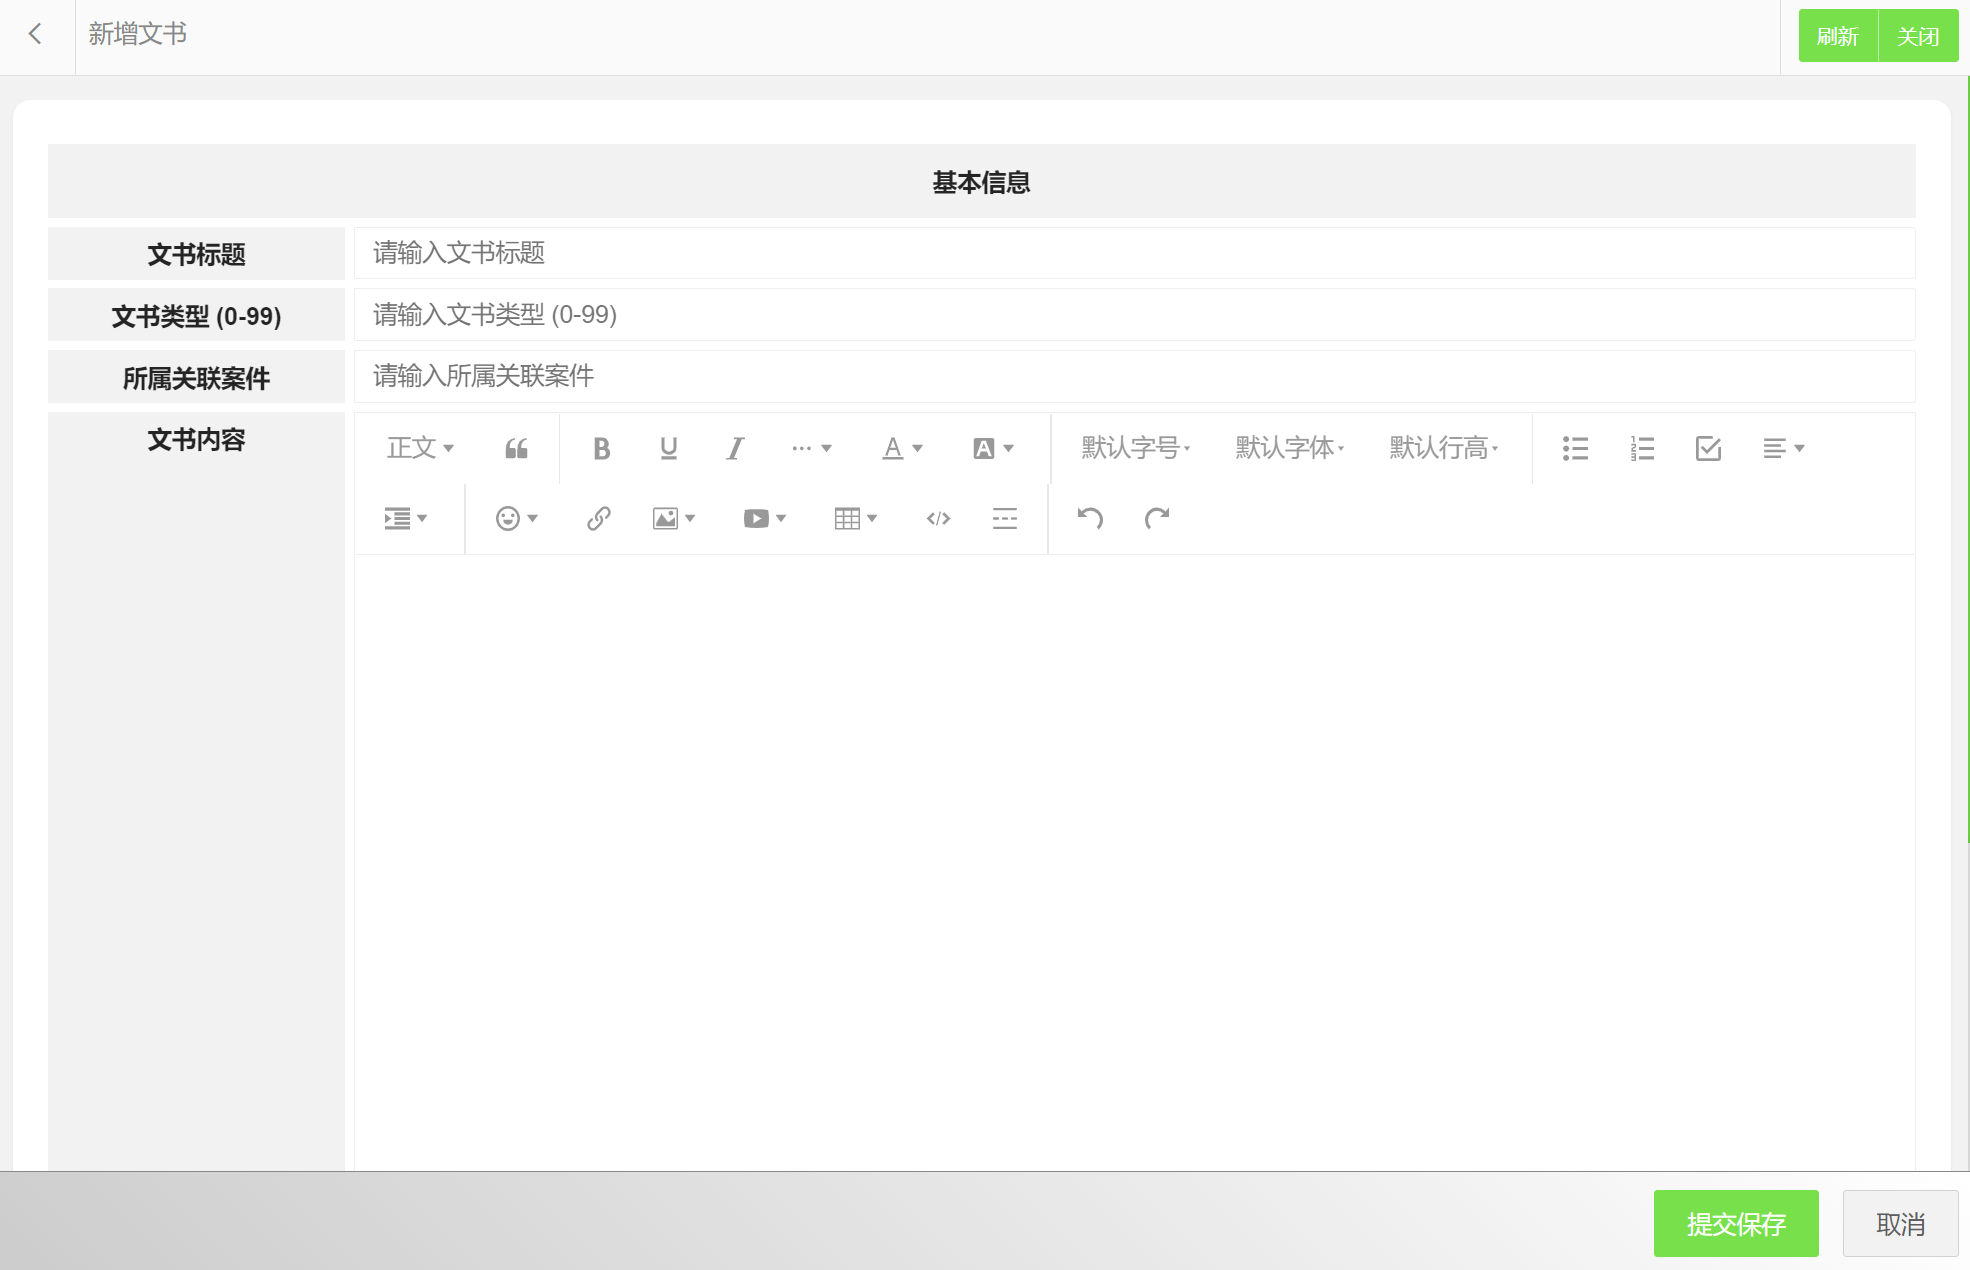Screen dimensions: 1970x1270
Task: Insert a to-do checkbox list
Action: [x=1708, y=448]
